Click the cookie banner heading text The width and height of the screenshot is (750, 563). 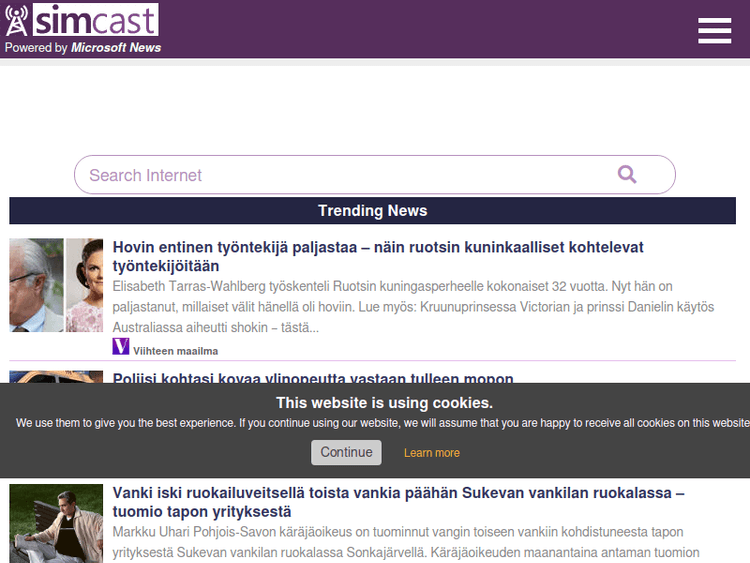(x=384, y=403)
